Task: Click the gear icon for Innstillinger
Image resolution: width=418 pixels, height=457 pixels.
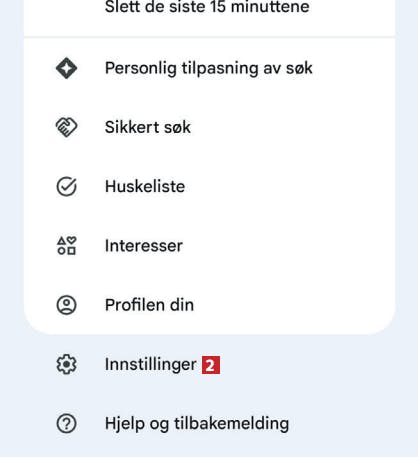Action: [x=66, y=364]
